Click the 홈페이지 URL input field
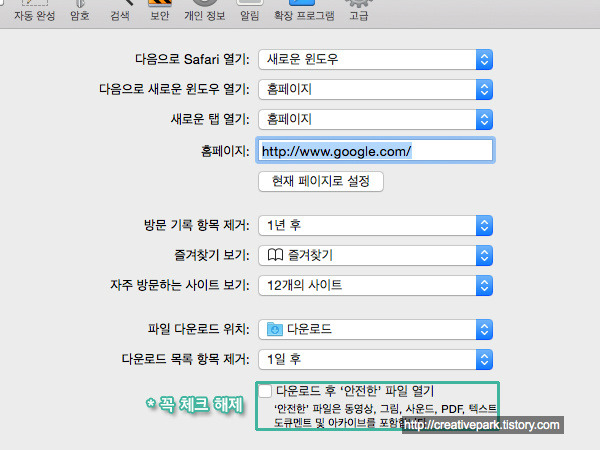This screenshot has width=600, height=450. click(x=375, y=150)
